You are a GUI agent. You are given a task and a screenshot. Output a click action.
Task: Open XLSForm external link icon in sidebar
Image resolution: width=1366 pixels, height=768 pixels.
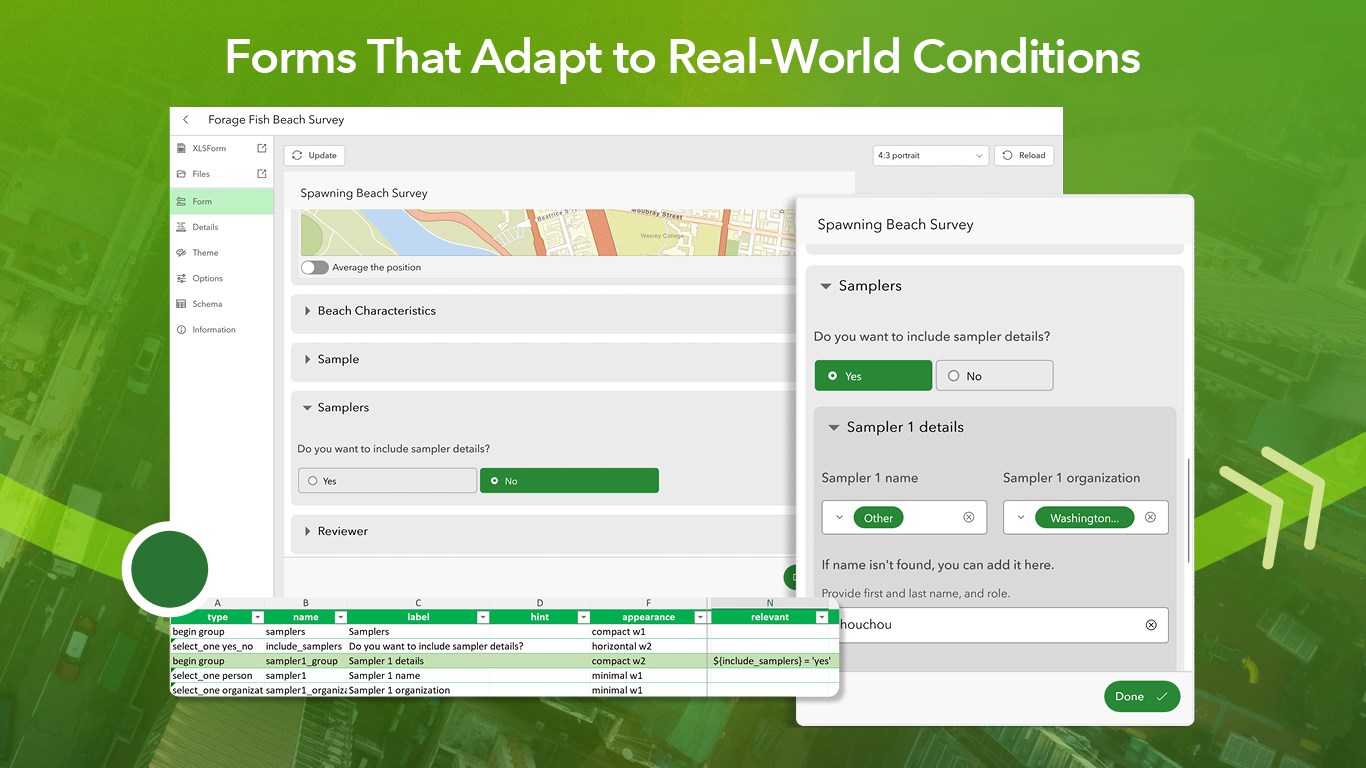pyautogui.click(x=262, y=148)
